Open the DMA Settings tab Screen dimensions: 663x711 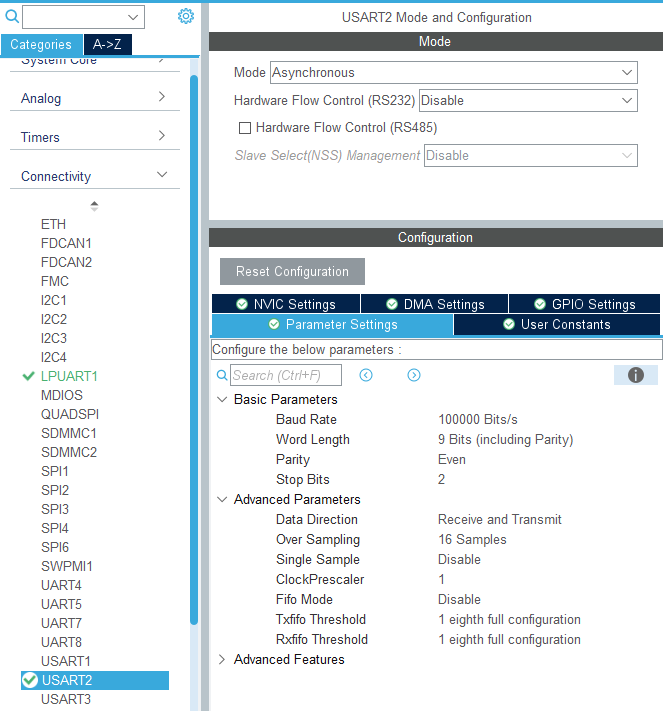tap(434, 304)
